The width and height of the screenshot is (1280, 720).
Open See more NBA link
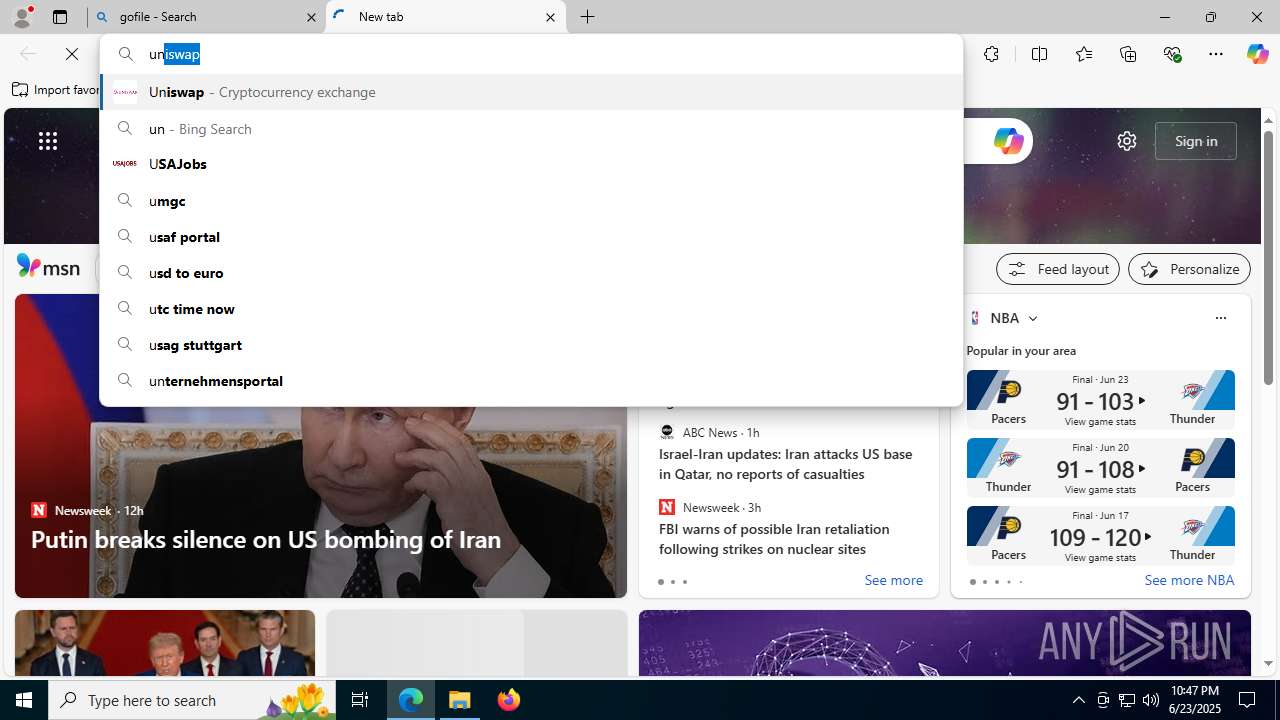point(1189,580)
